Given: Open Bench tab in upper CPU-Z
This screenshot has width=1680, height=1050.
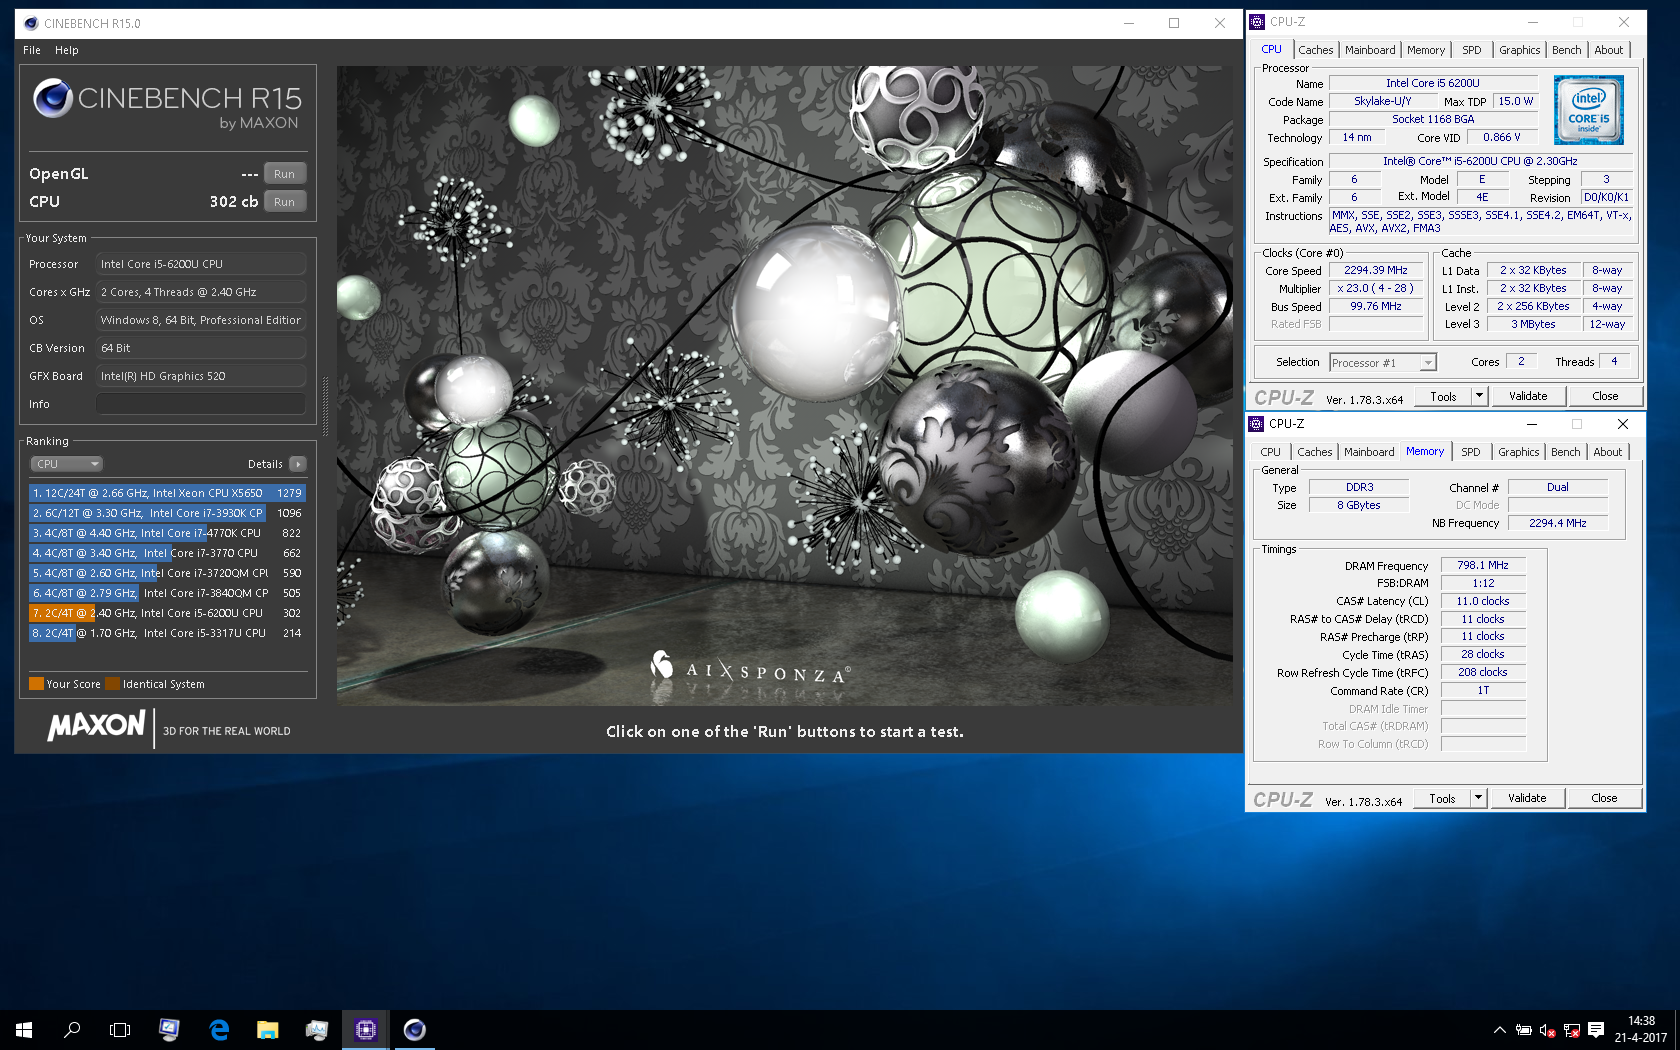Looking at the screenshot, I should click(x=1567, y=50).
